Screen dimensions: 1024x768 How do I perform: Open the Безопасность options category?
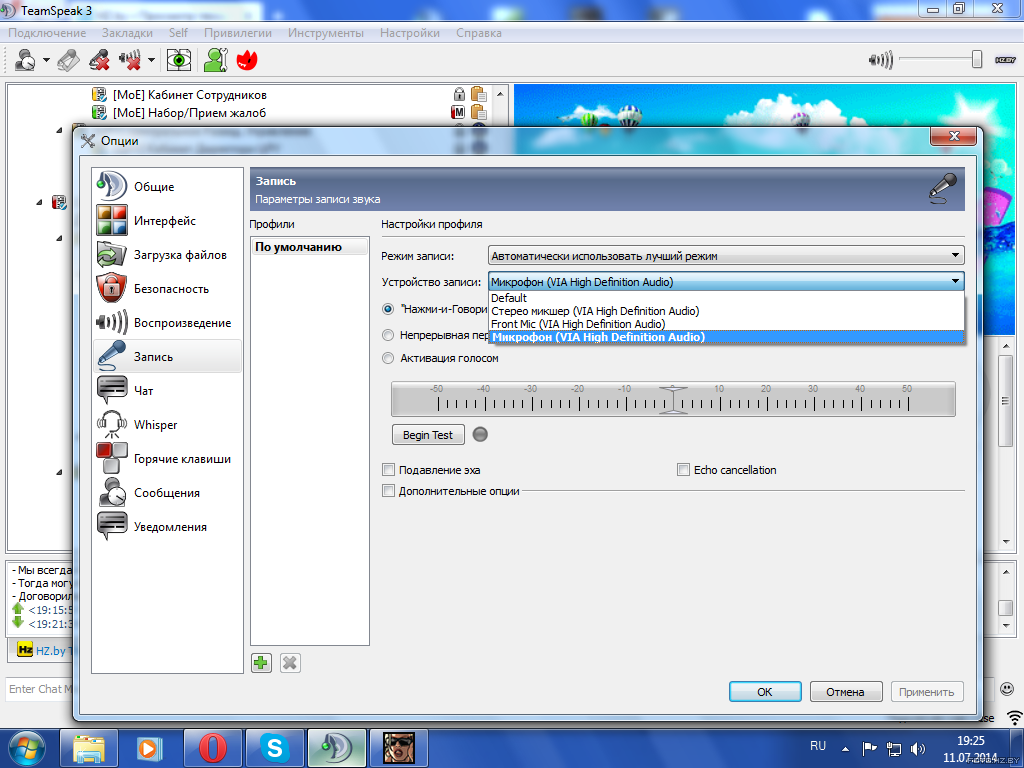(x=167, y=289)
